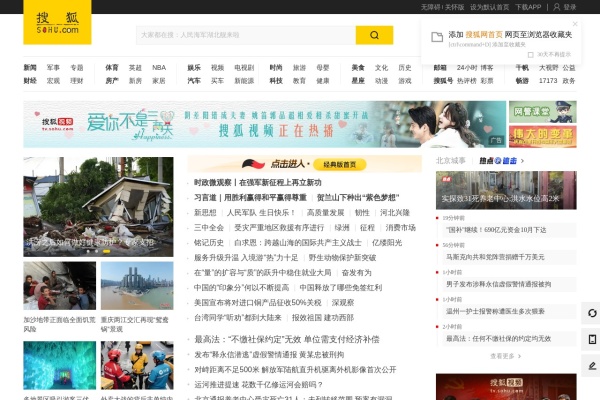Select the active yellow carousel indicator
Screen dimensions: 600x400
107,251
